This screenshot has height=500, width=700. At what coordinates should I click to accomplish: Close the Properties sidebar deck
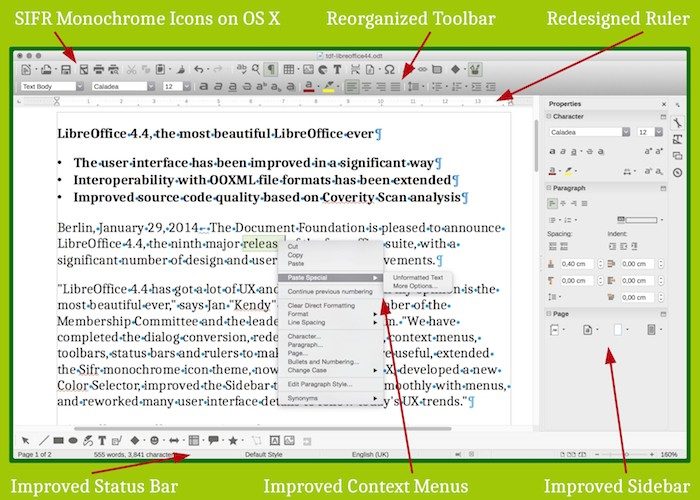click(x=664, y=104)
